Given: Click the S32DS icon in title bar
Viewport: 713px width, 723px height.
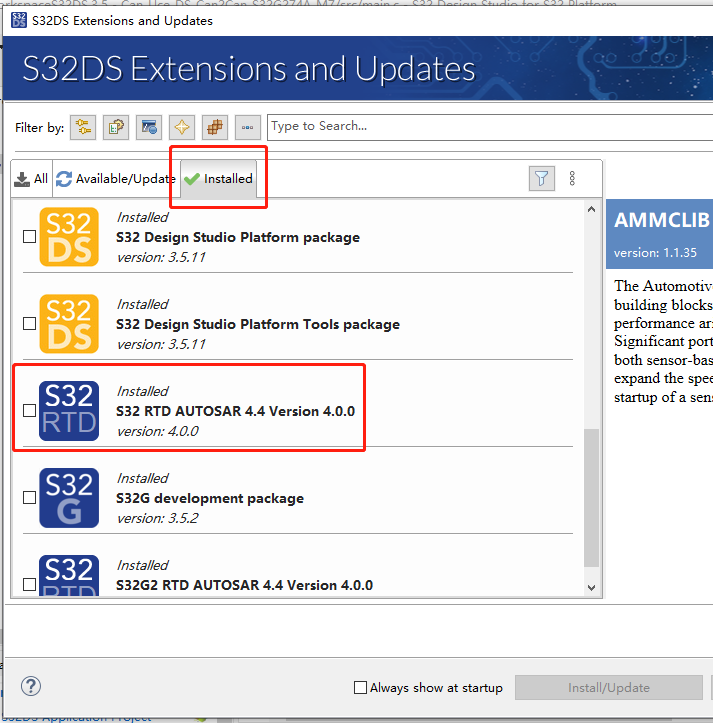Looking at the screenshot, I should [x=18, y=20].
